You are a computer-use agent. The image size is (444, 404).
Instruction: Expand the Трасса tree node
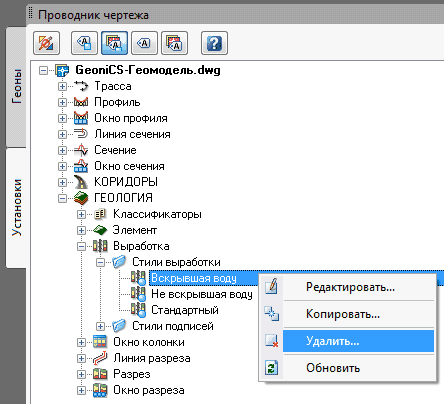tap(62, 86)
